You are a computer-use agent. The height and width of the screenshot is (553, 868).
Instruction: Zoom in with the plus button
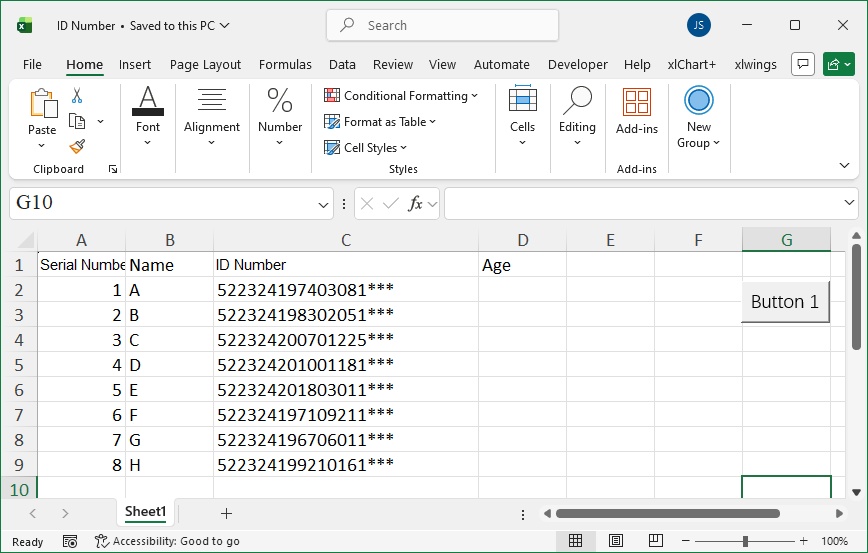point(803,541)
